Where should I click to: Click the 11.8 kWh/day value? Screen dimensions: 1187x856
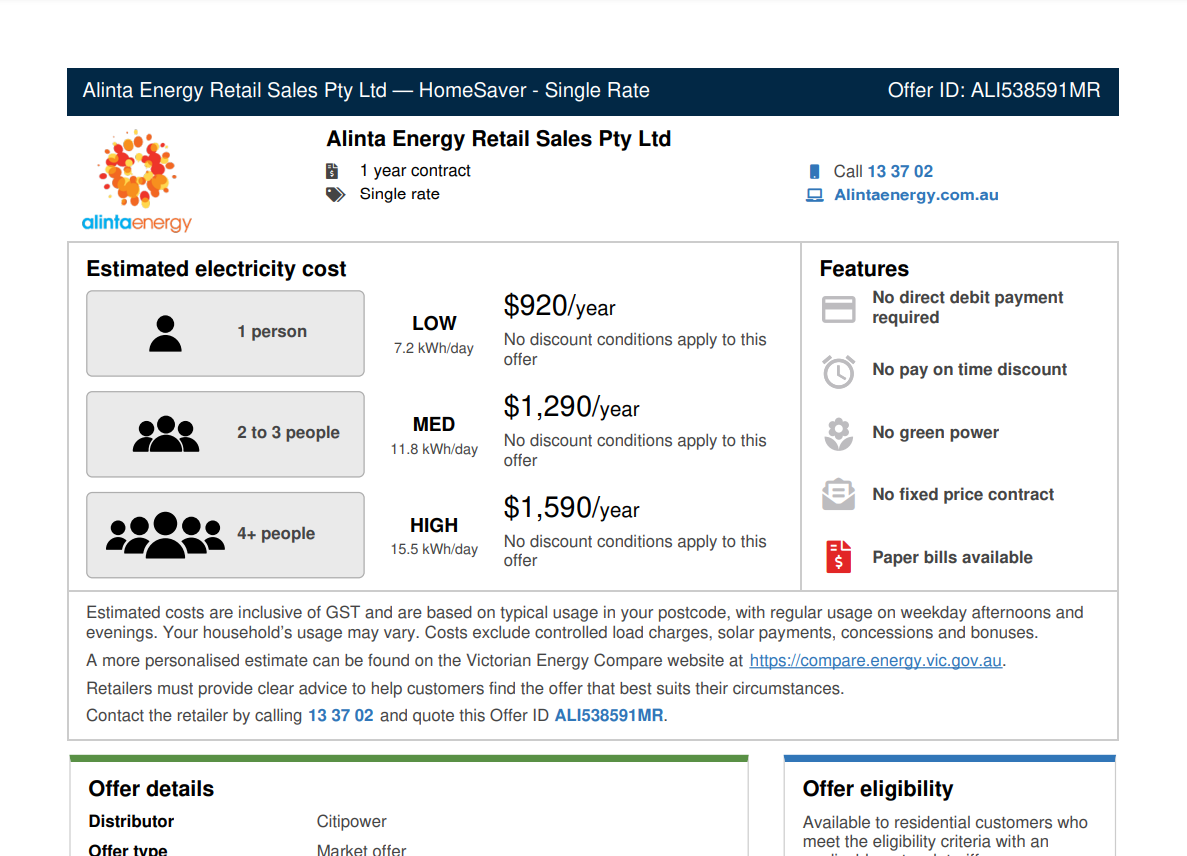tap(434, 449)
